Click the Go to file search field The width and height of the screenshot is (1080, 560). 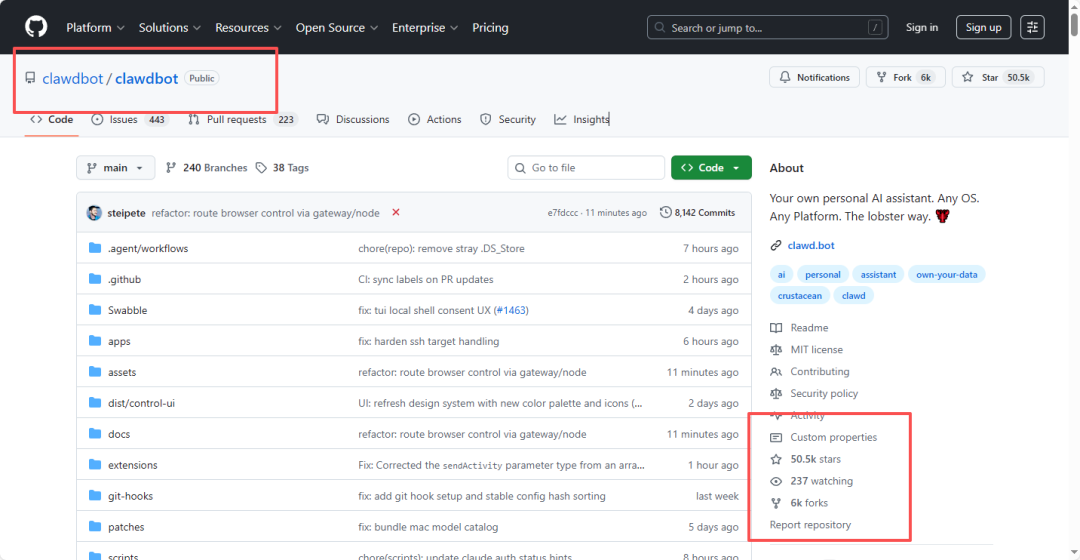(586, 168)
